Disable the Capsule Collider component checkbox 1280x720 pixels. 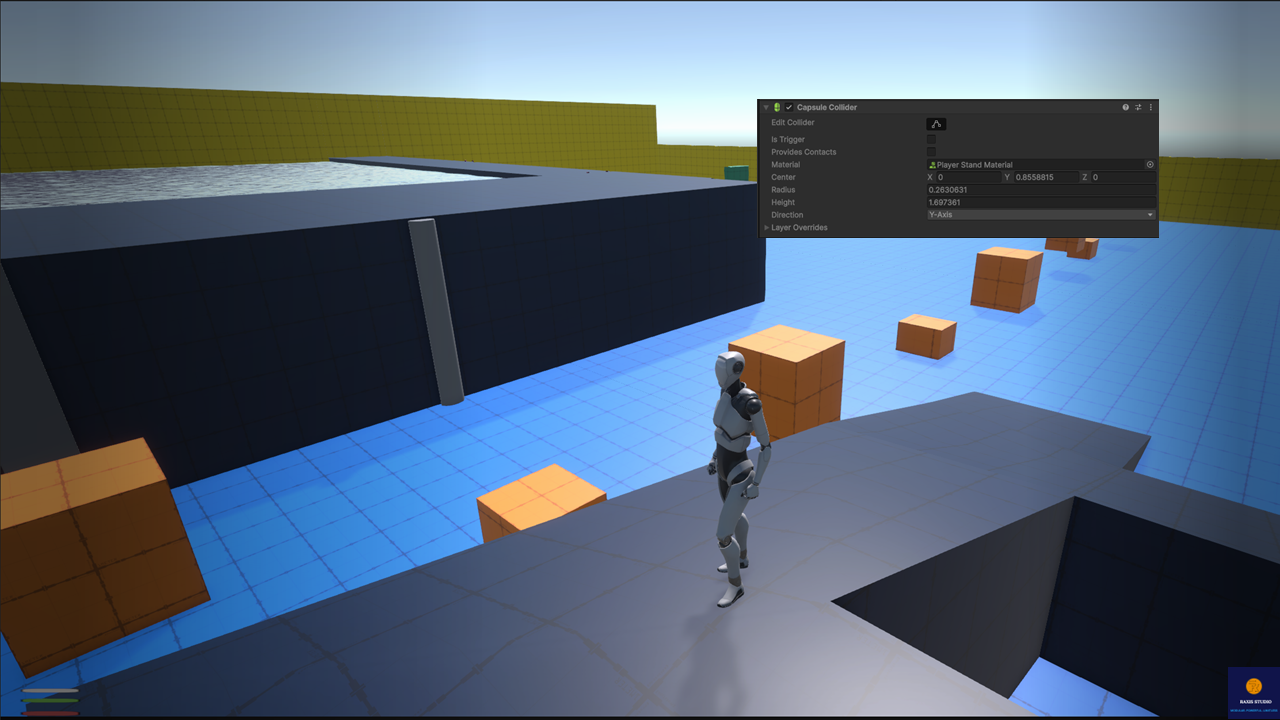(788, 107)
